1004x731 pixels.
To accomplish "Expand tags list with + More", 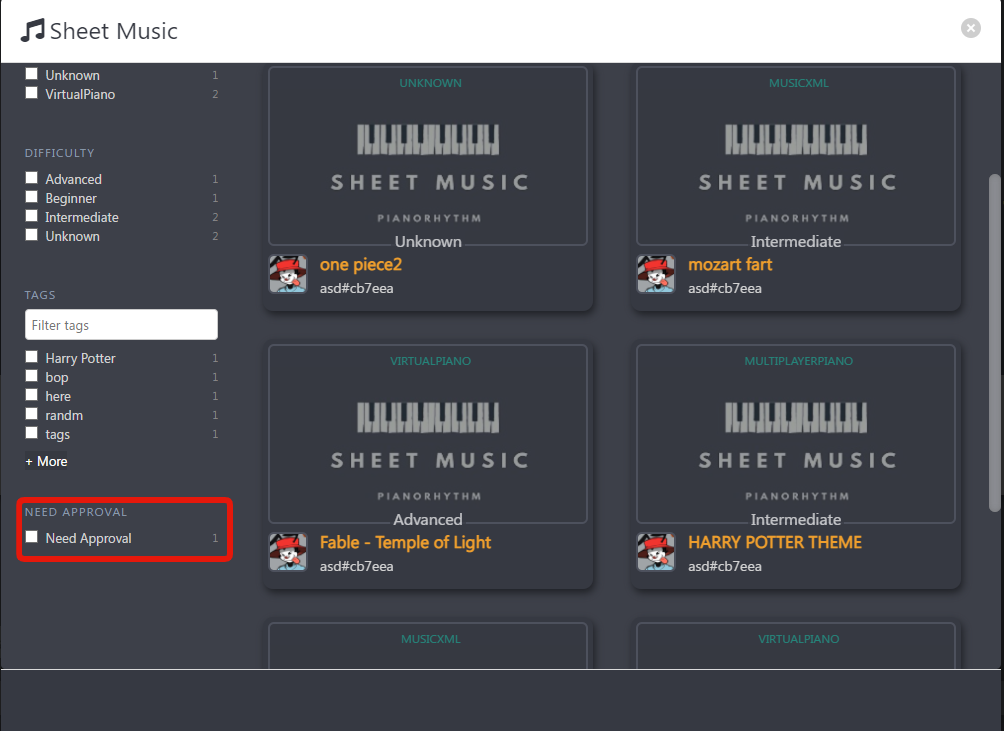I will (x=46, y=462).
